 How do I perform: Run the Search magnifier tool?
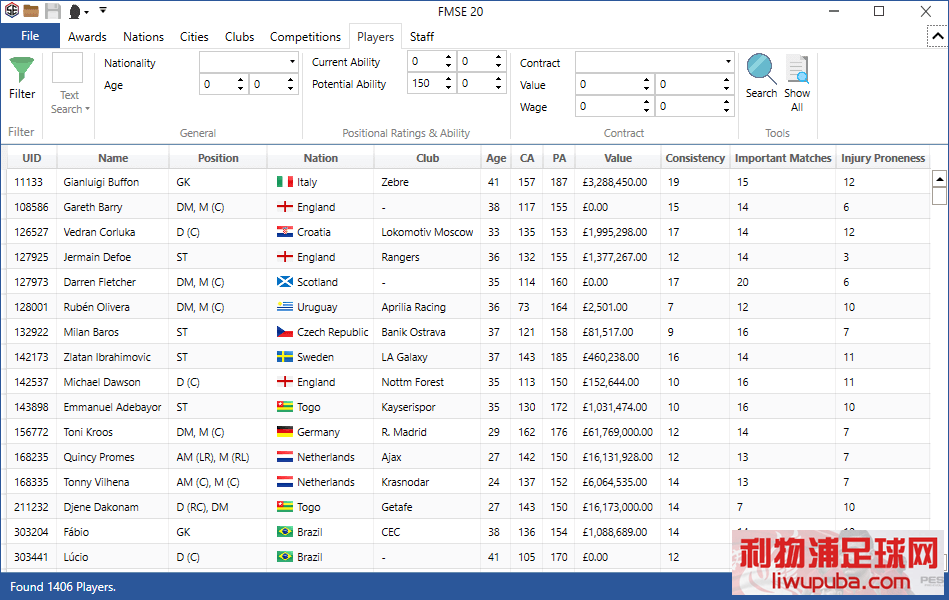[x=761, y=70]
